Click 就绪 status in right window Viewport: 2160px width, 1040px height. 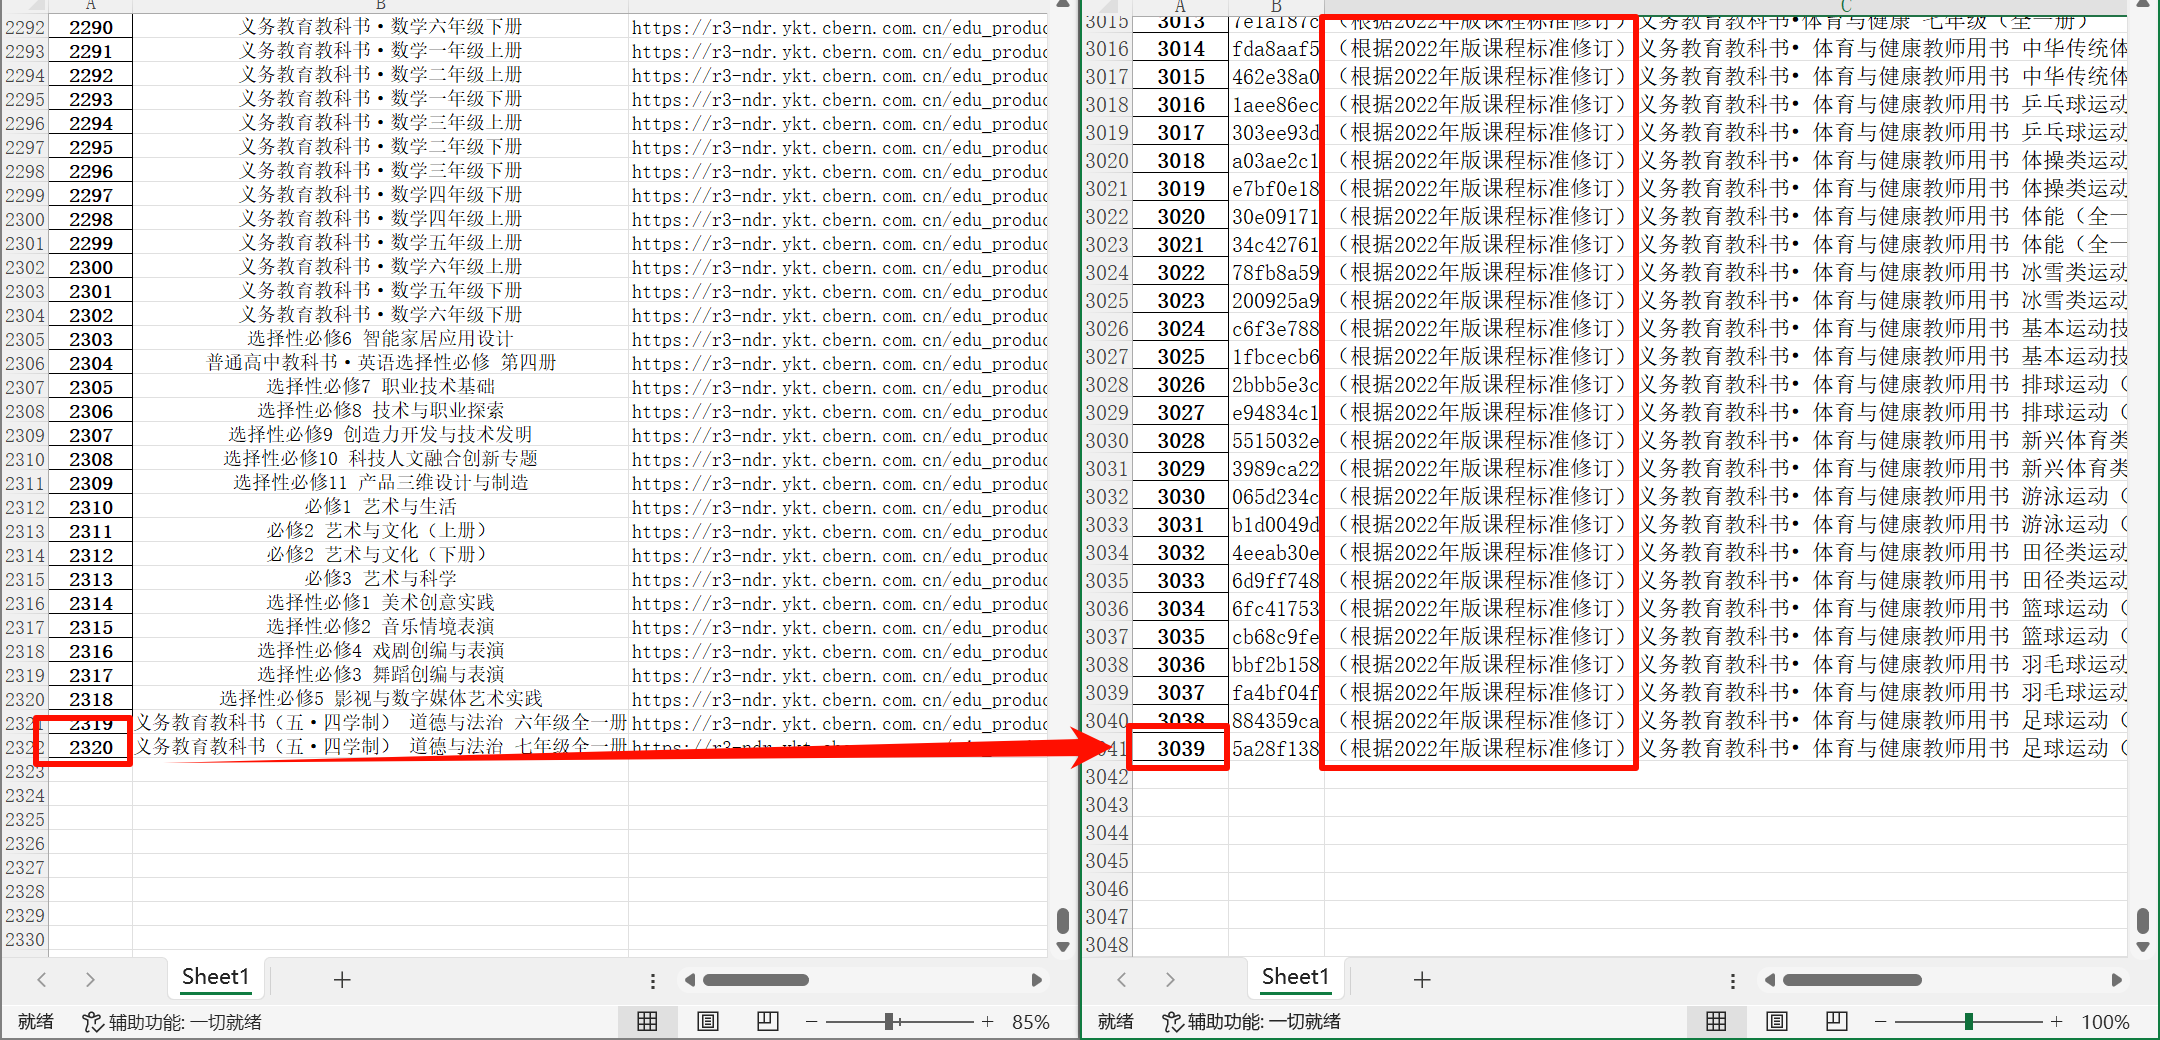(x=1115, y=1022)
